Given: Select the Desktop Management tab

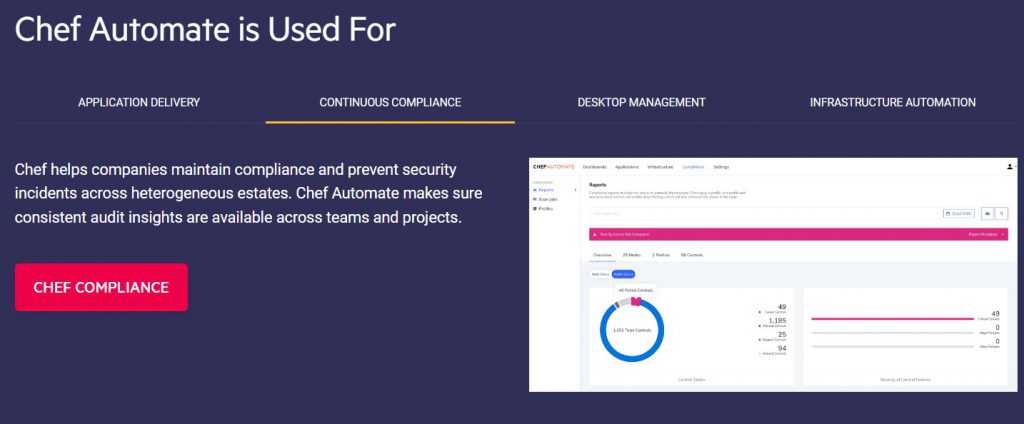Looking at the screenshot, I should click(x=641, y=102).
